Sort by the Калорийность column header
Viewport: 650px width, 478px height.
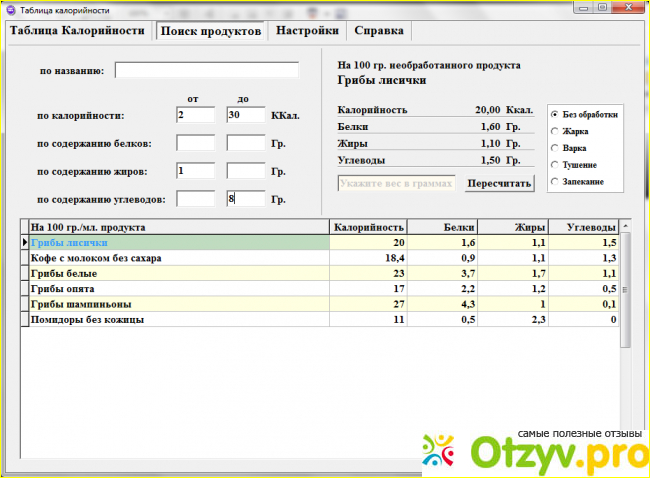[369, 227]
